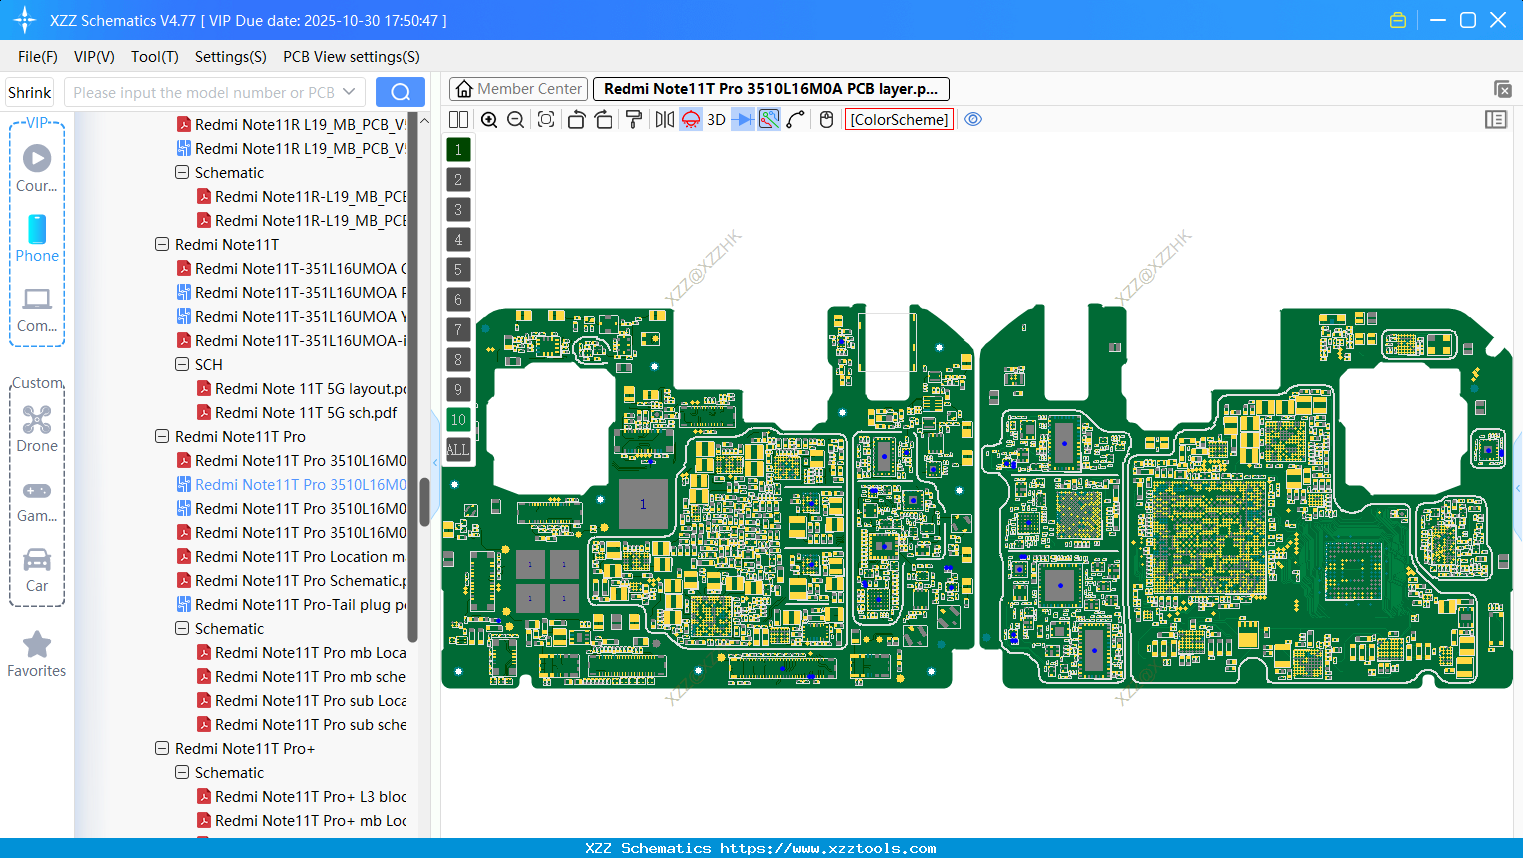Select the paint roller color fill tool
The height and width of the screenshot is (858, 1523).
click(x=633, y=119)
